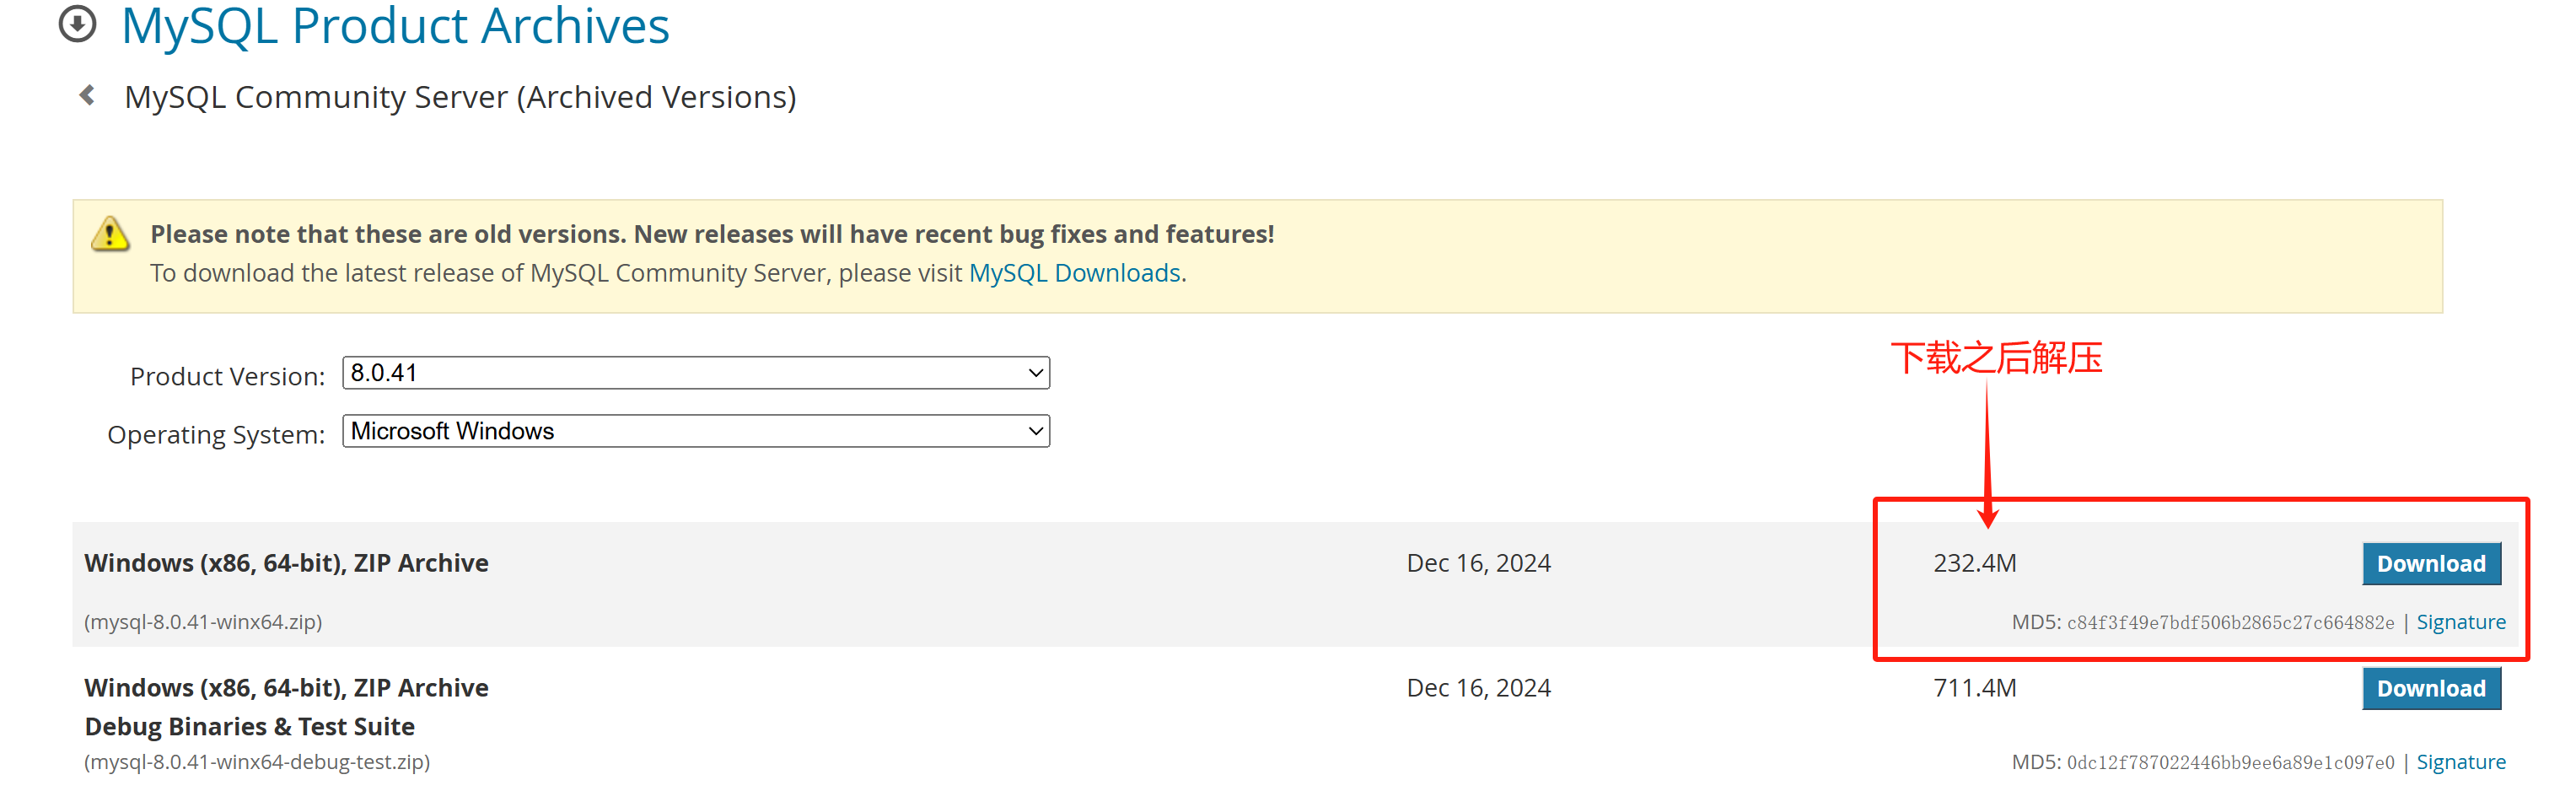Click the Product Version label

[x=227, y=377]
